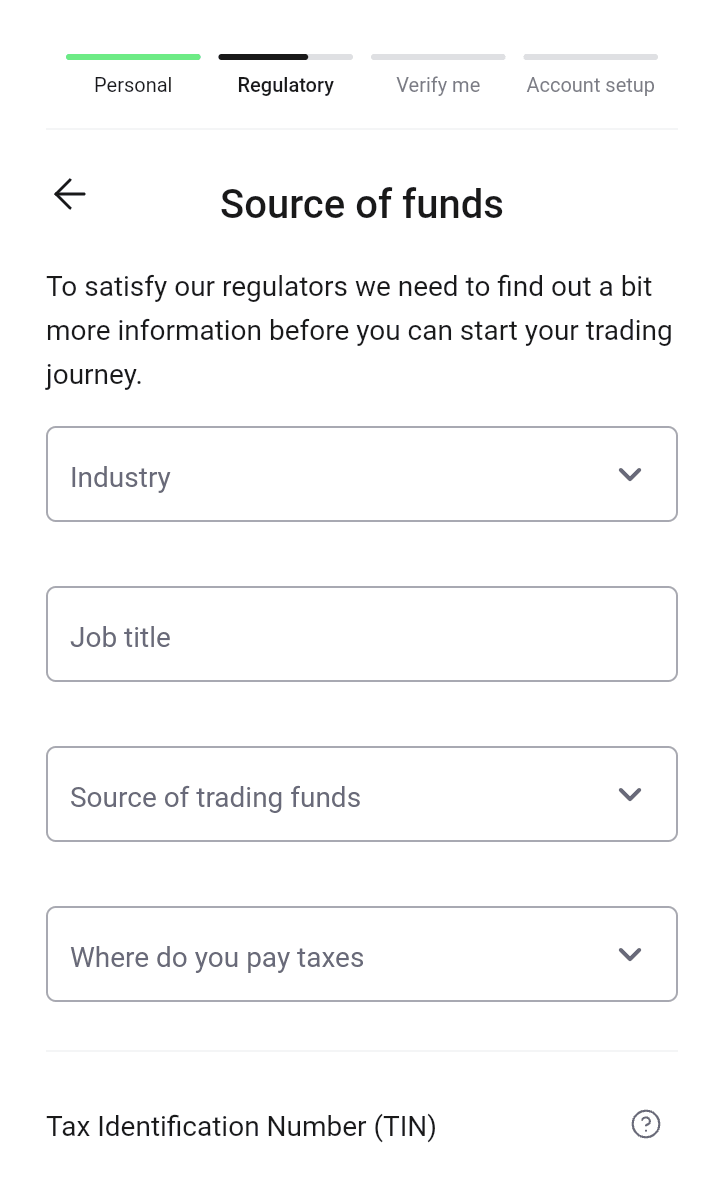Click the Industry dropdown chevron icon

pyautogui.click(x=630, y=474)
